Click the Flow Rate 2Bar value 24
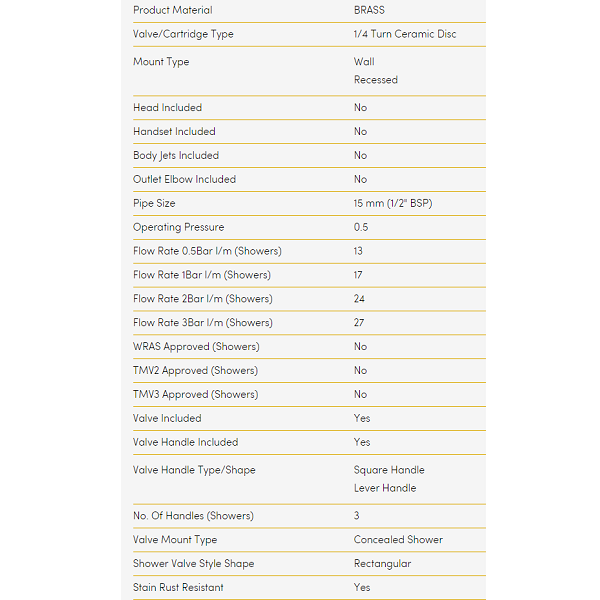This screenshot has height=600, width=600. click(x=359, y=299)
